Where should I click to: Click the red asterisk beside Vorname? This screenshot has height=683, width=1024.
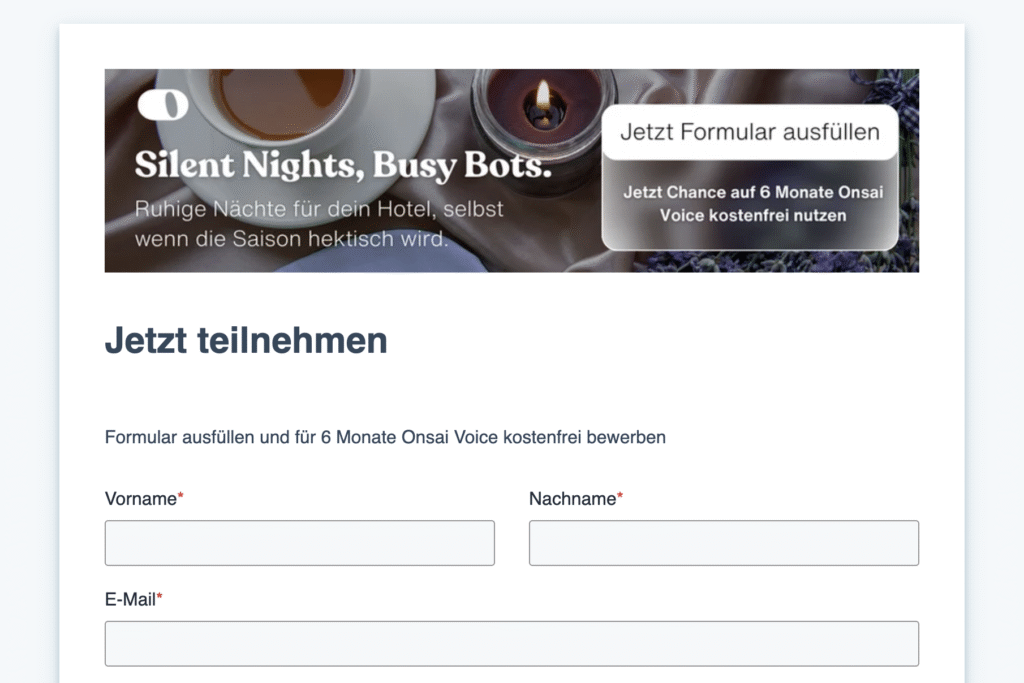(181, 497)
